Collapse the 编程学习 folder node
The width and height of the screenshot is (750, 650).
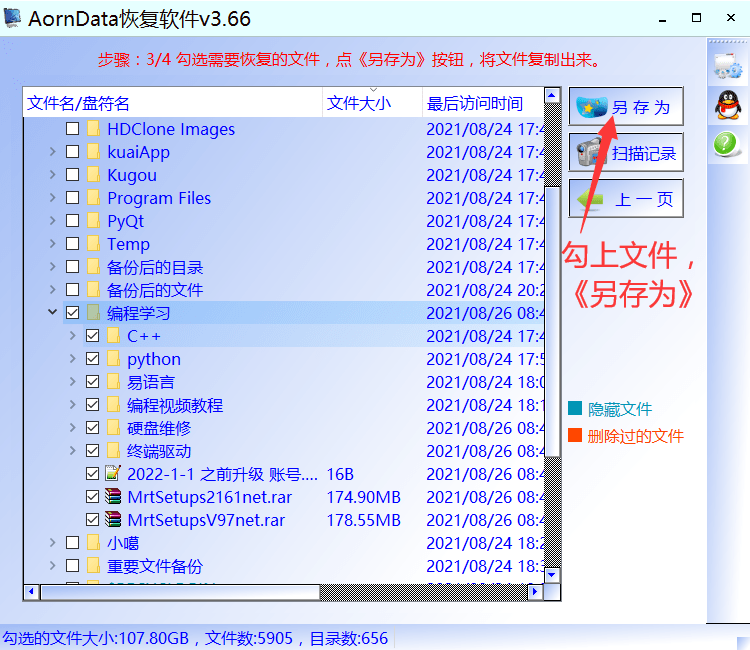[x=53, y=312]
